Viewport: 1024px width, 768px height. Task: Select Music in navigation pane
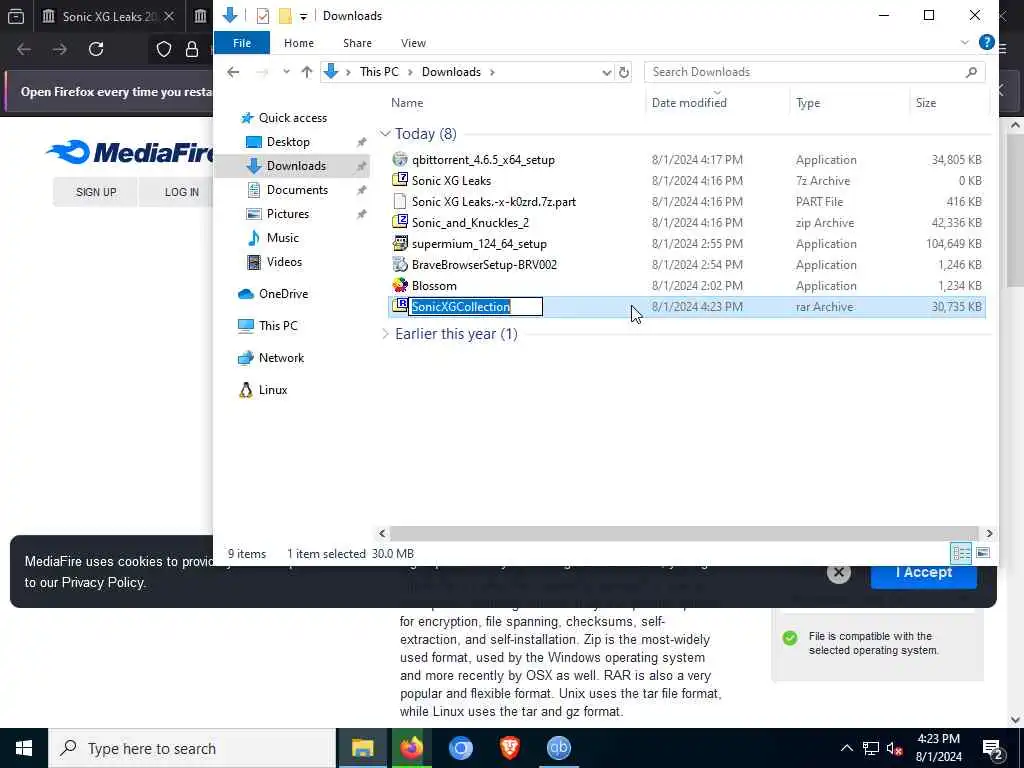tap(282, 238)
